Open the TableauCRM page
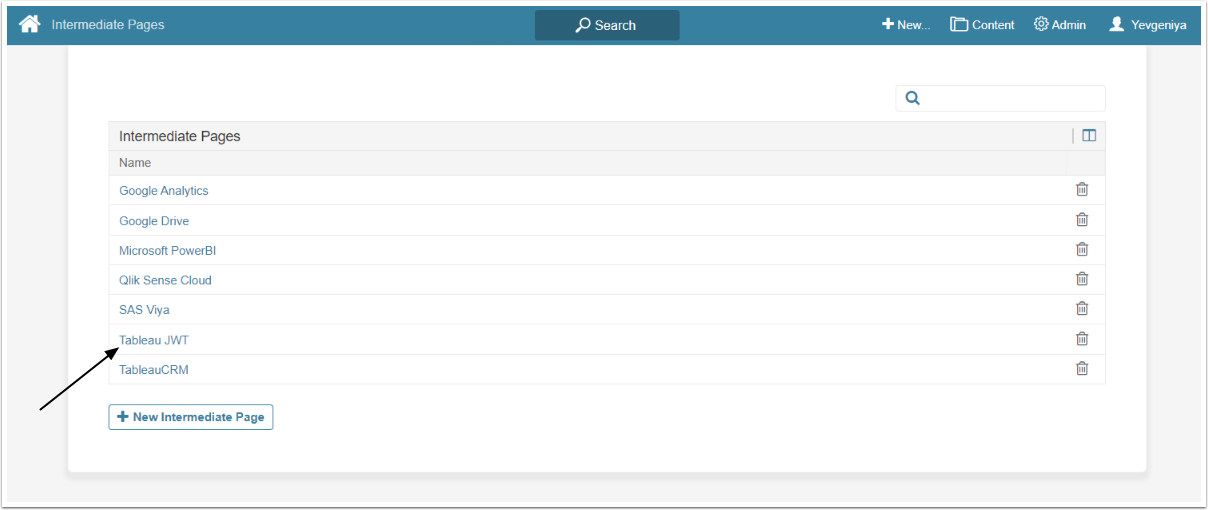Image resolution: width=1208 pixels, height=510 pixels. (154, 370)
